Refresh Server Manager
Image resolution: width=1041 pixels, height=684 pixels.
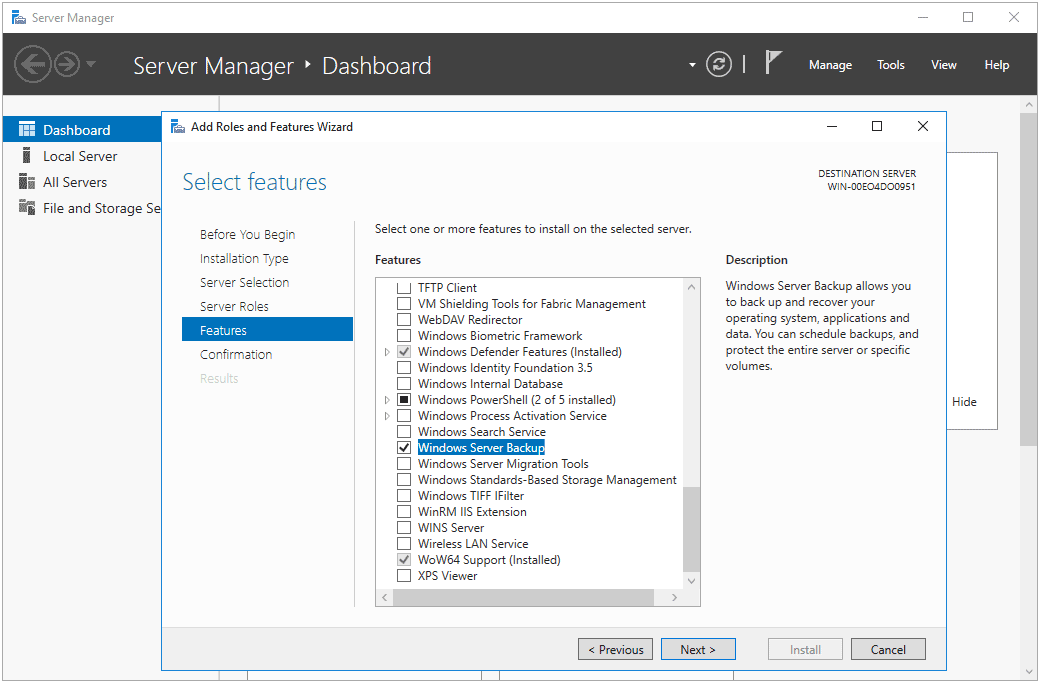coord(719,63)
